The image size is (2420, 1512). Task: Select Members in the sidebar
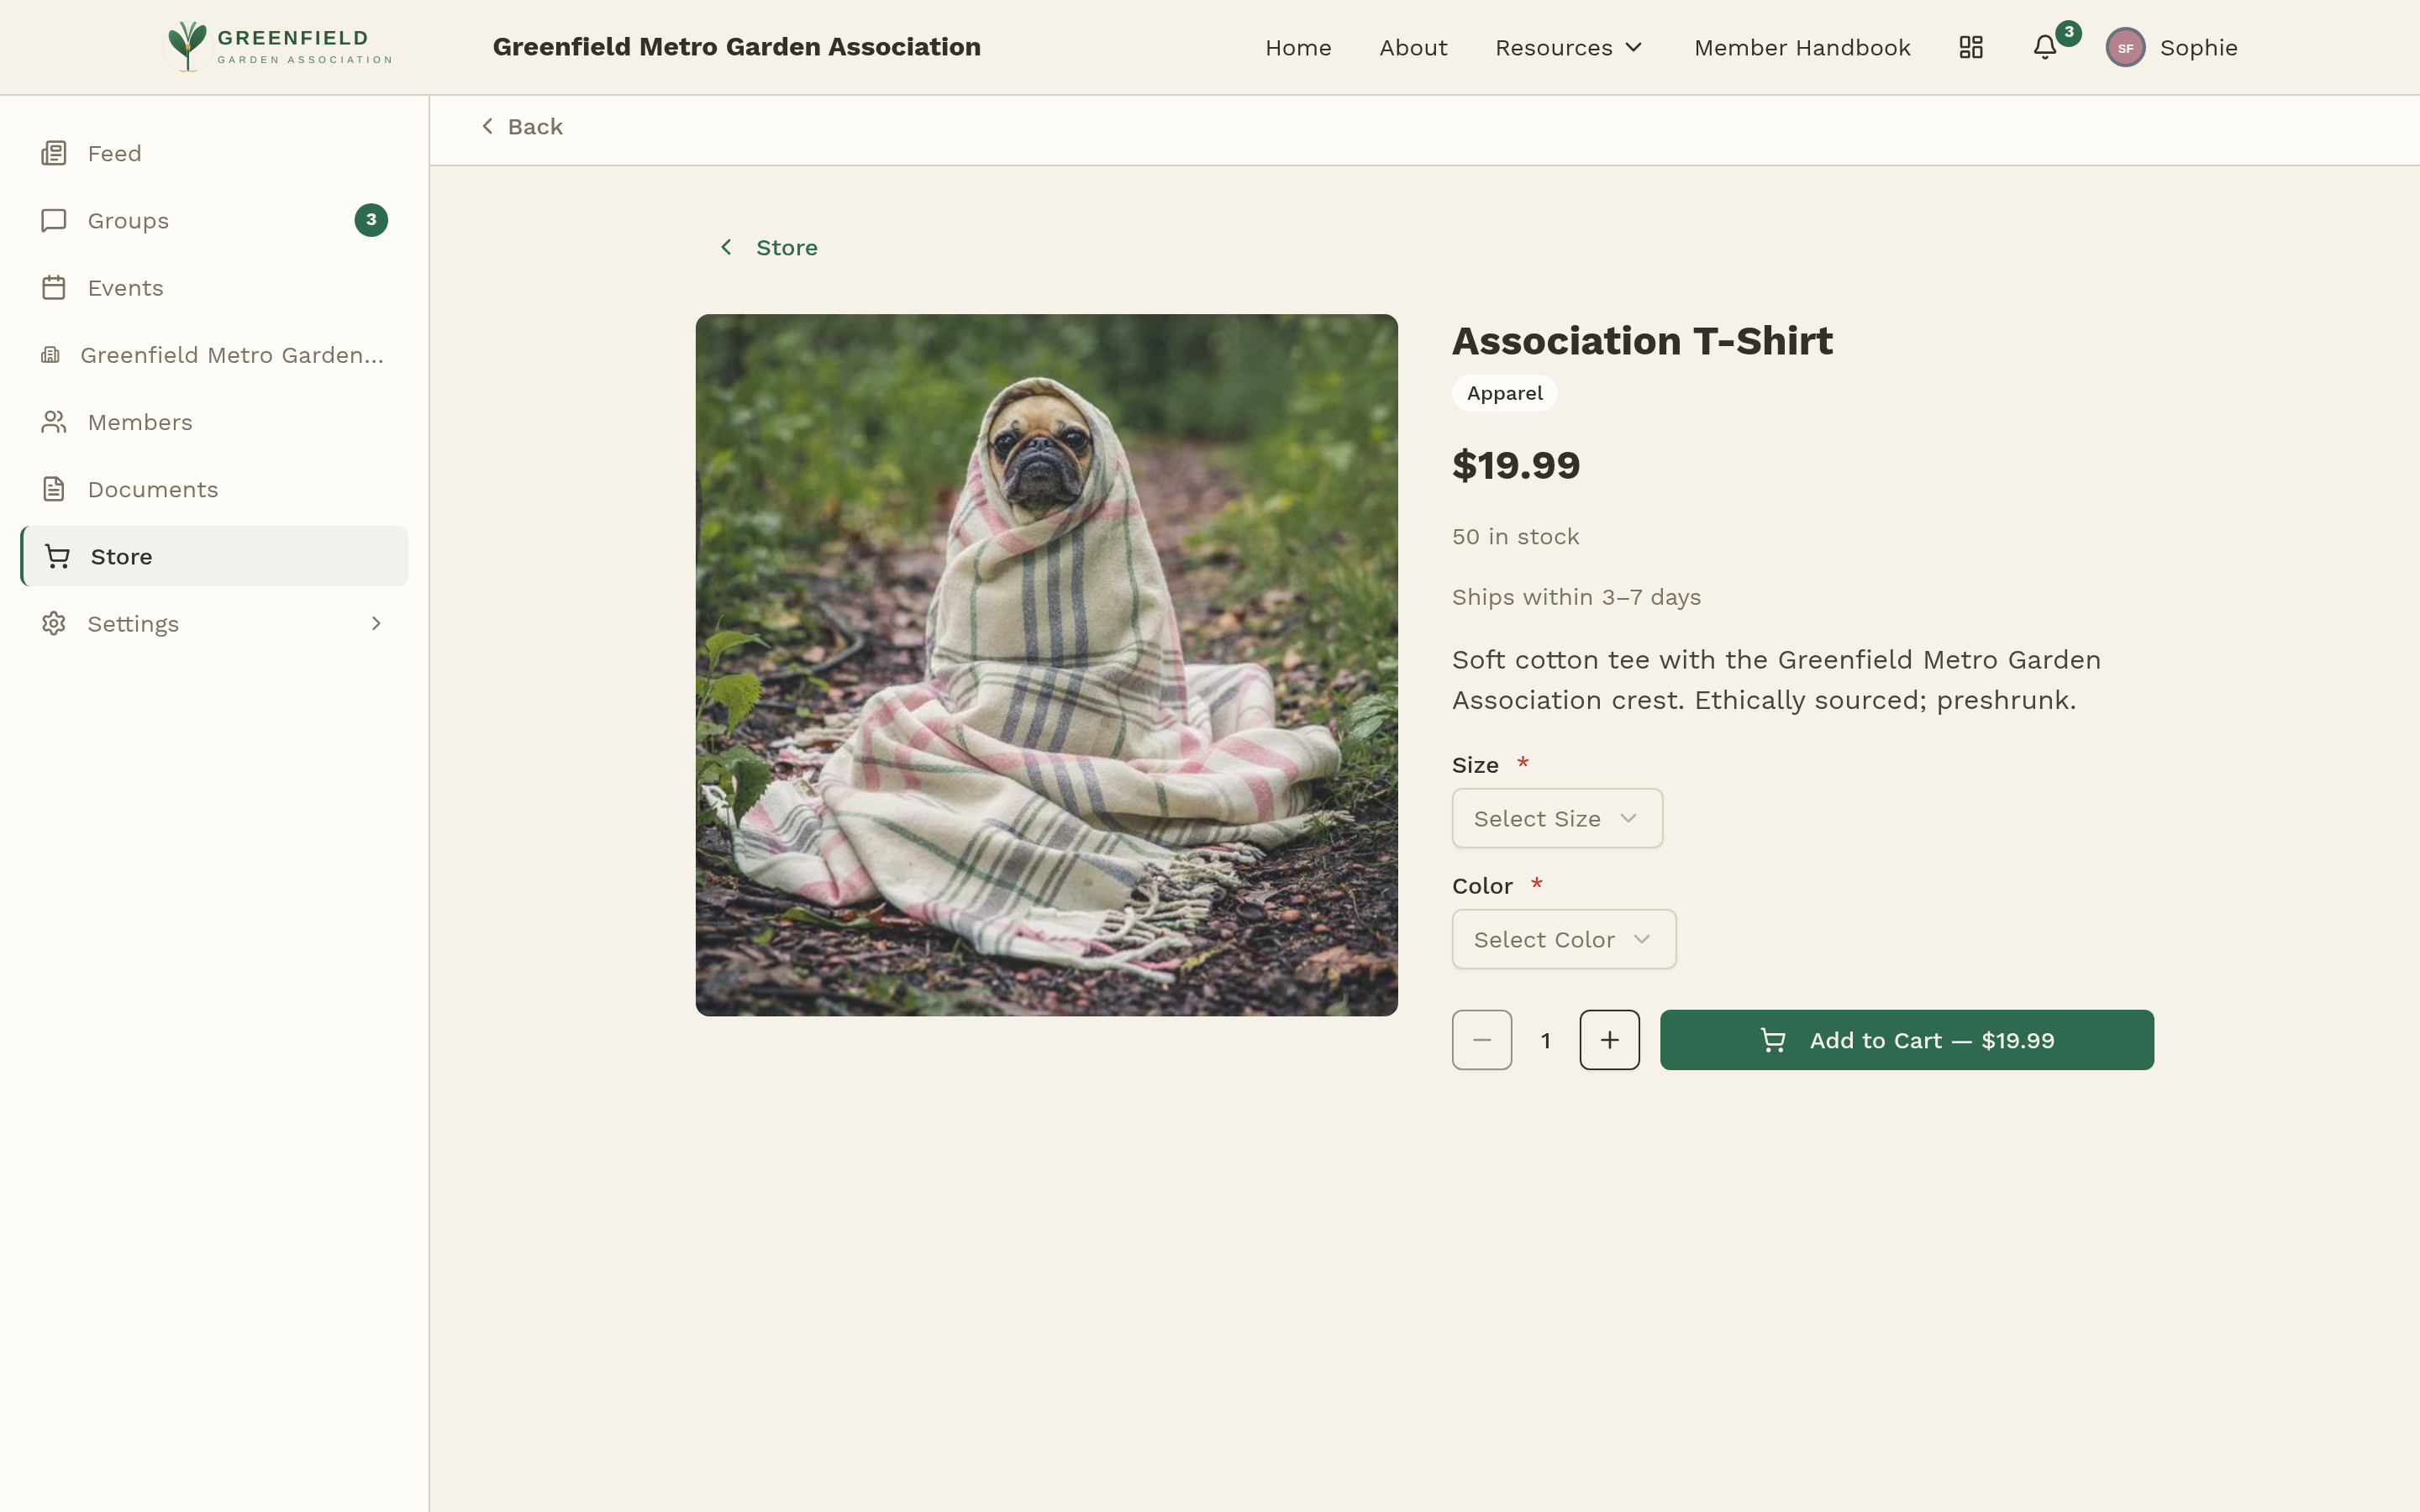tap(140, 421)
